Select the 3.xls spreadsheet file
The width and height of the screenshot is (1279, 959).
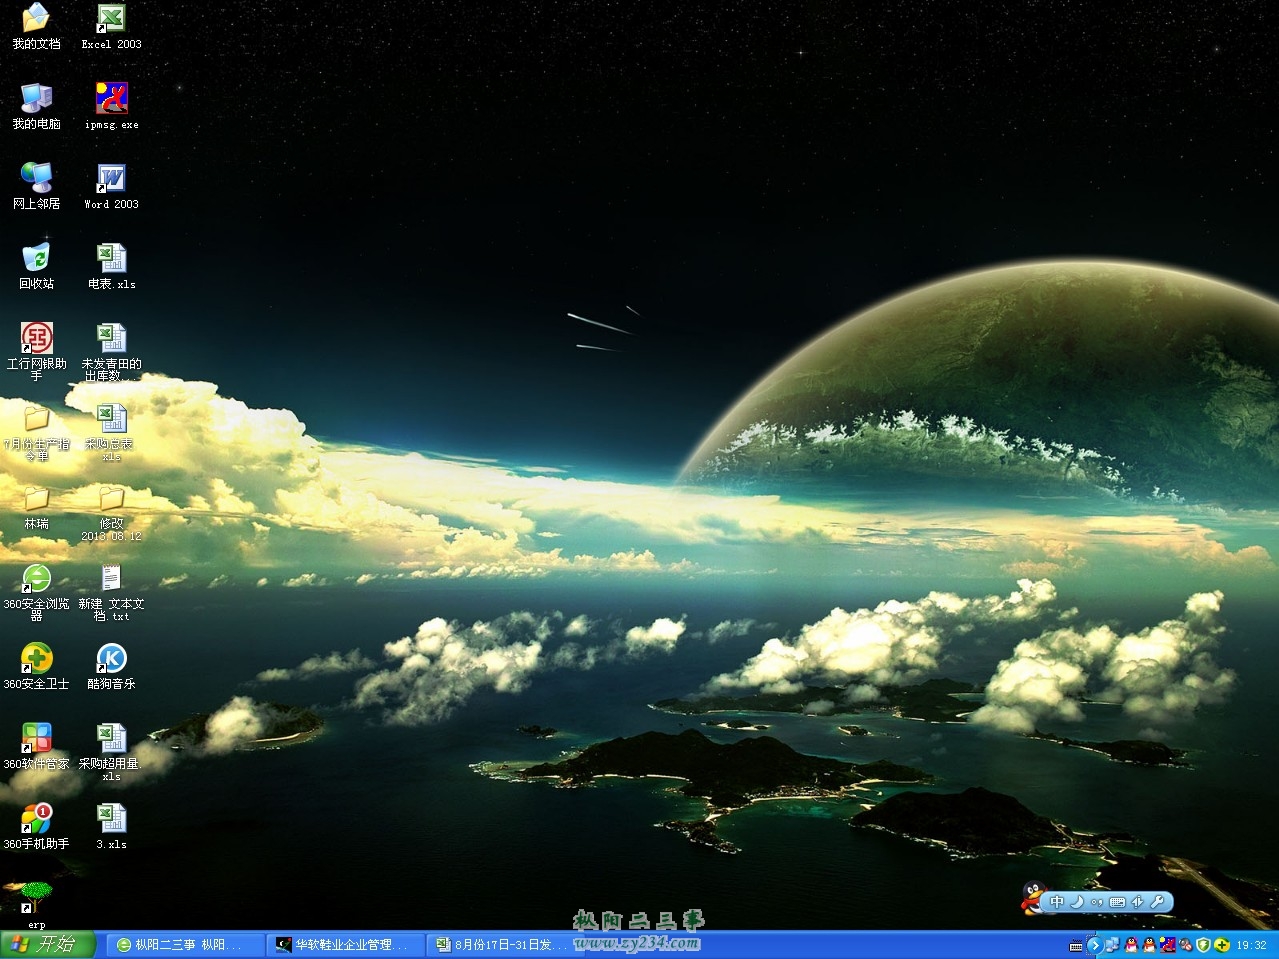point(111,826)
